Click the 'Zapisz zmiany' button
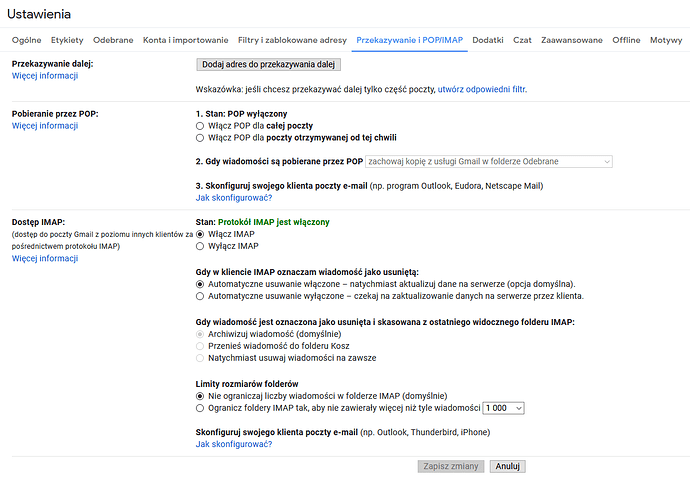The width and height of the screenshot is (690, 484). pos(451,466)
